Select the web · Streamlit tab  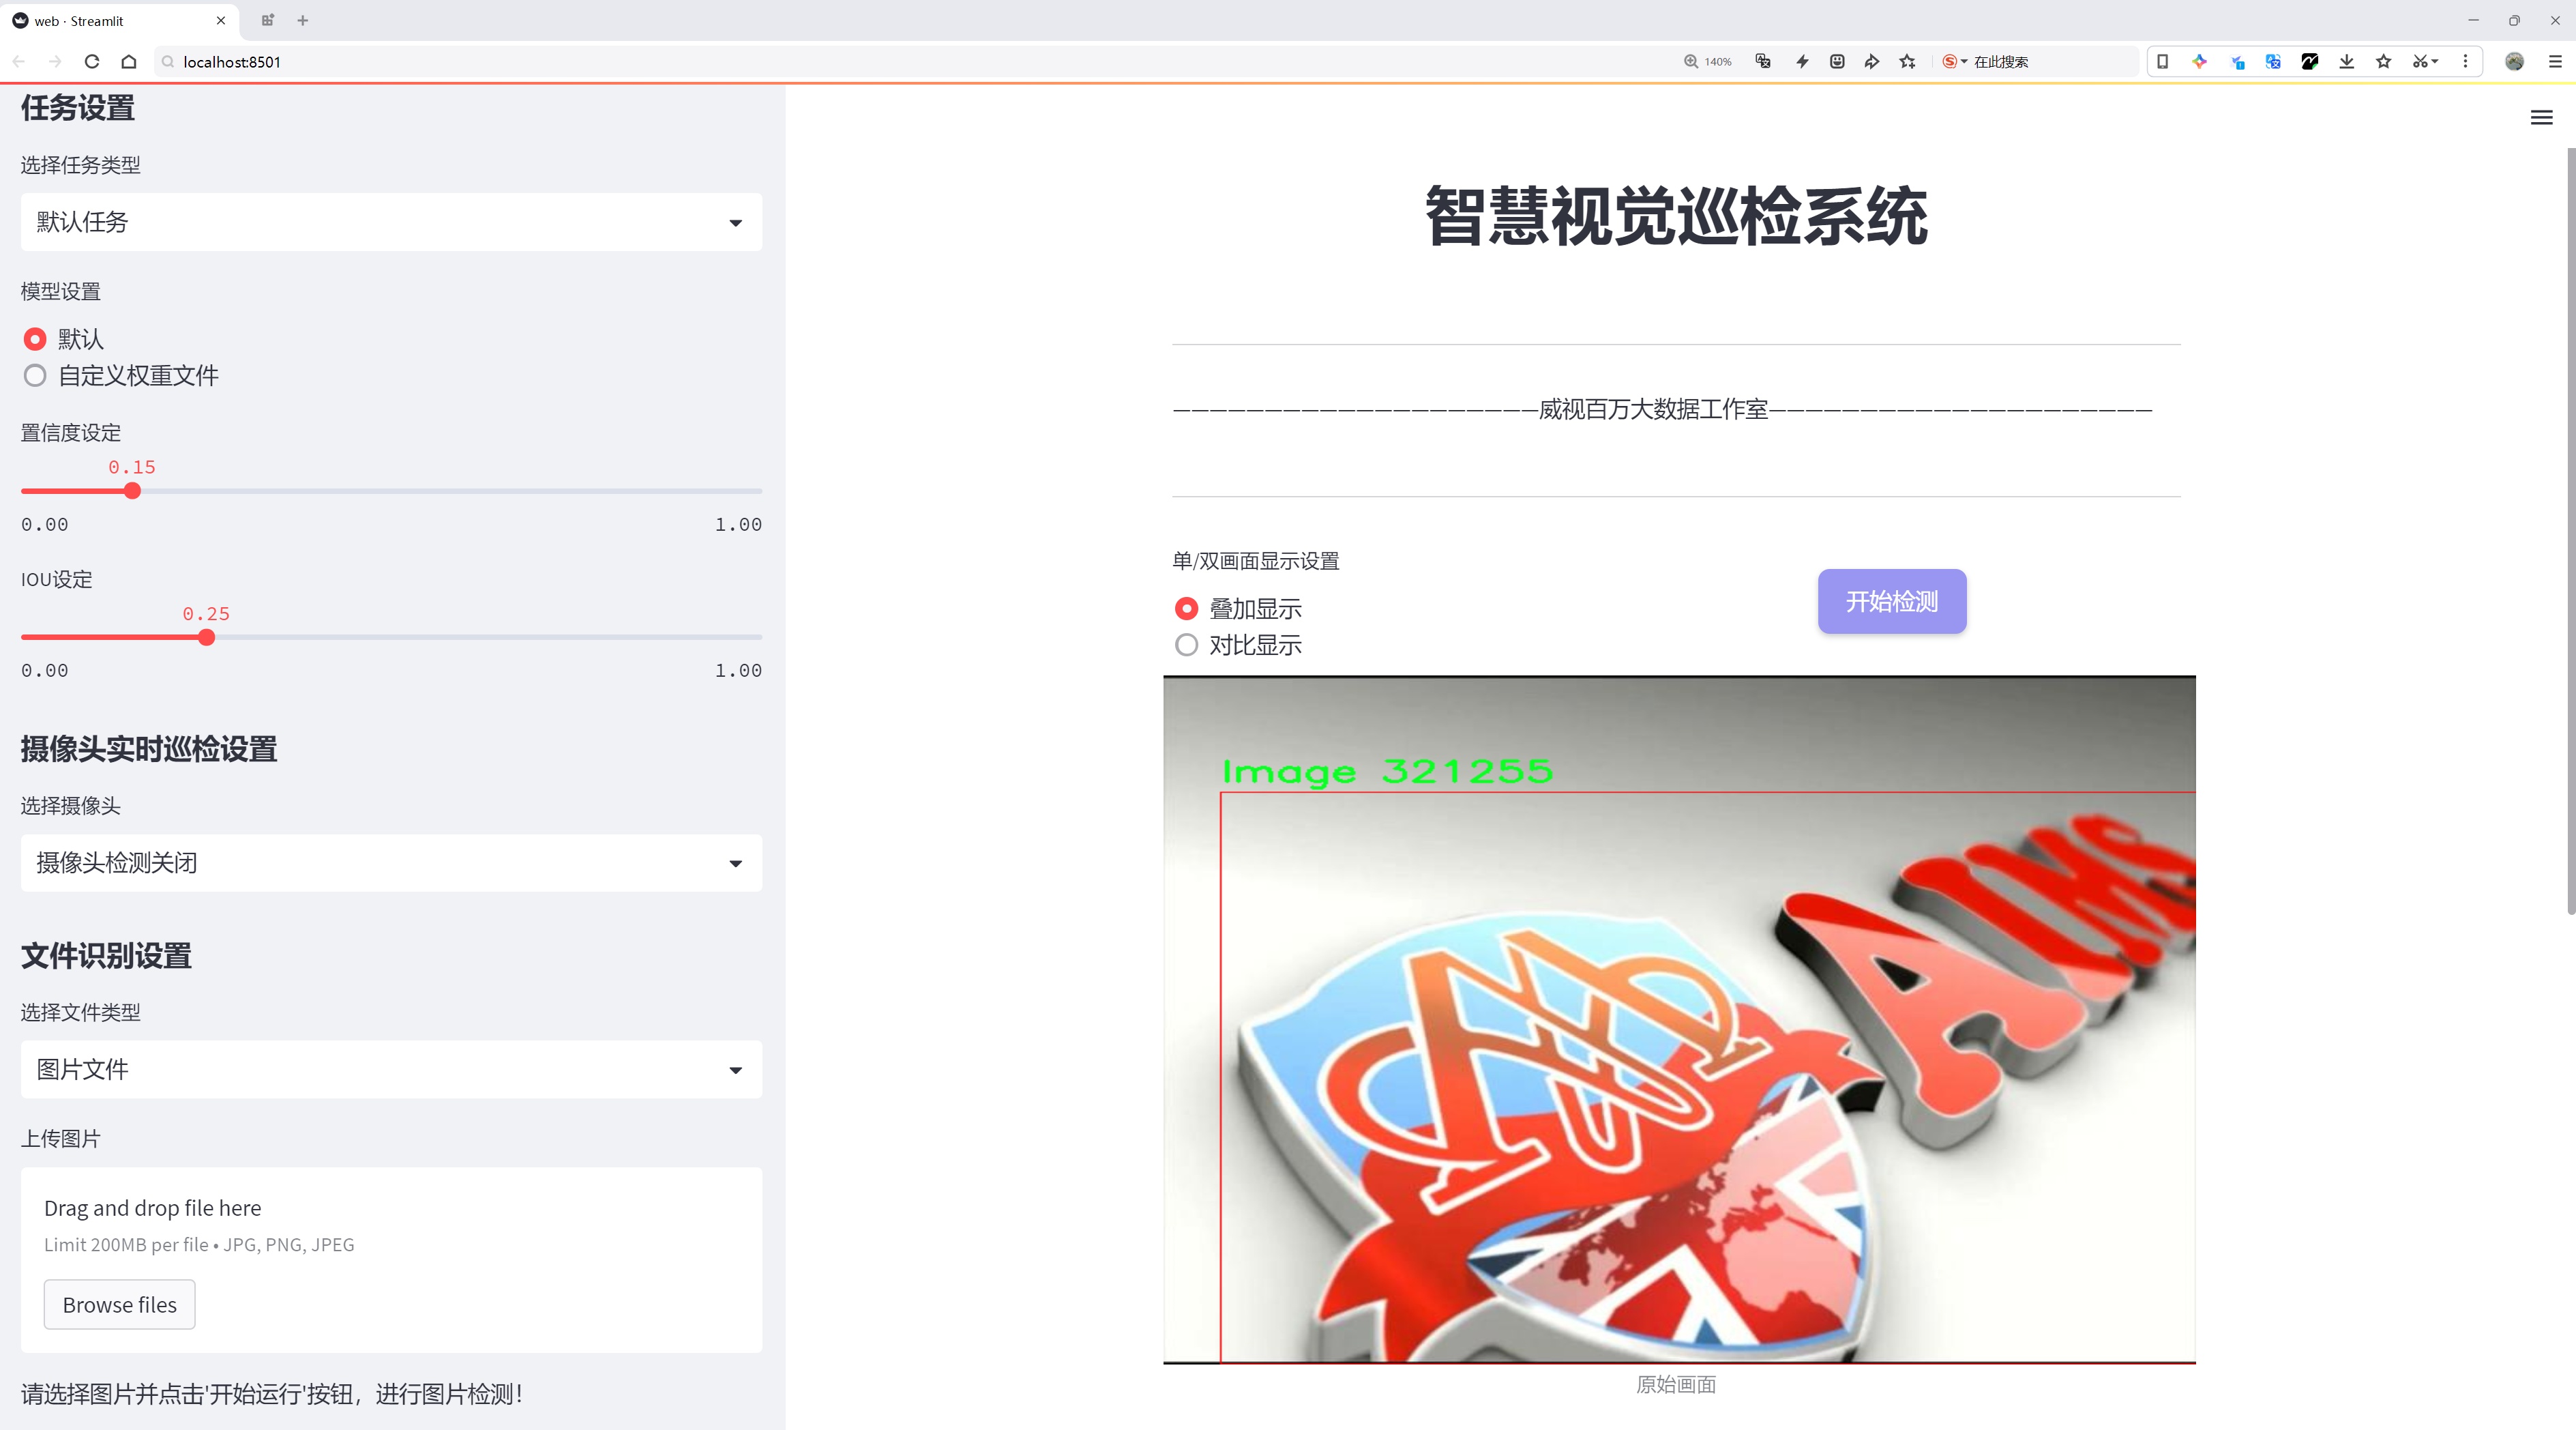point(120,20)
